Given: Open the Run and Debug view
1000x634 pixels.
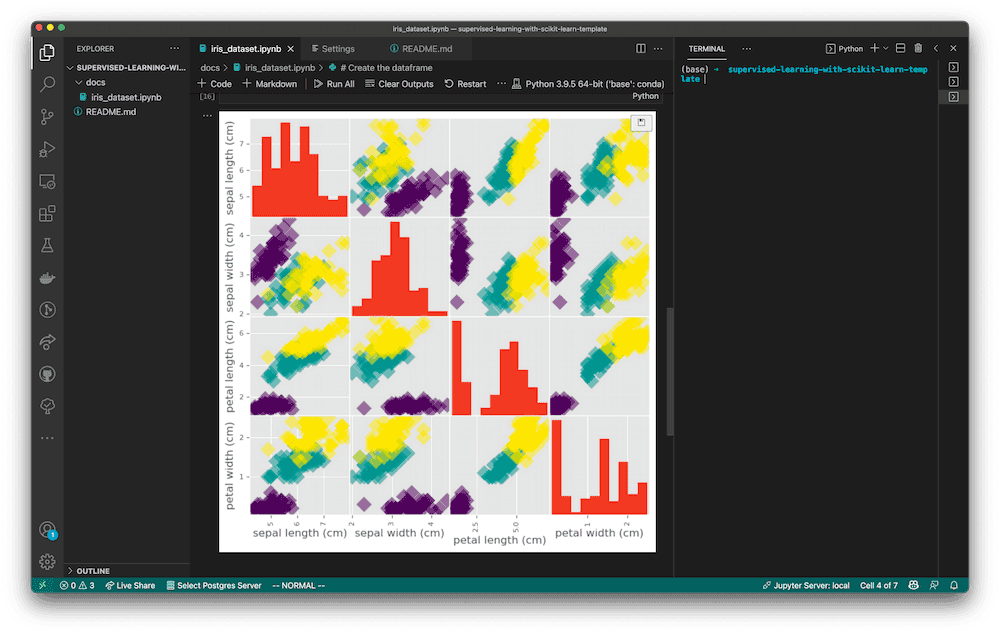Looking at the screenshot, I should coord(47,149).
